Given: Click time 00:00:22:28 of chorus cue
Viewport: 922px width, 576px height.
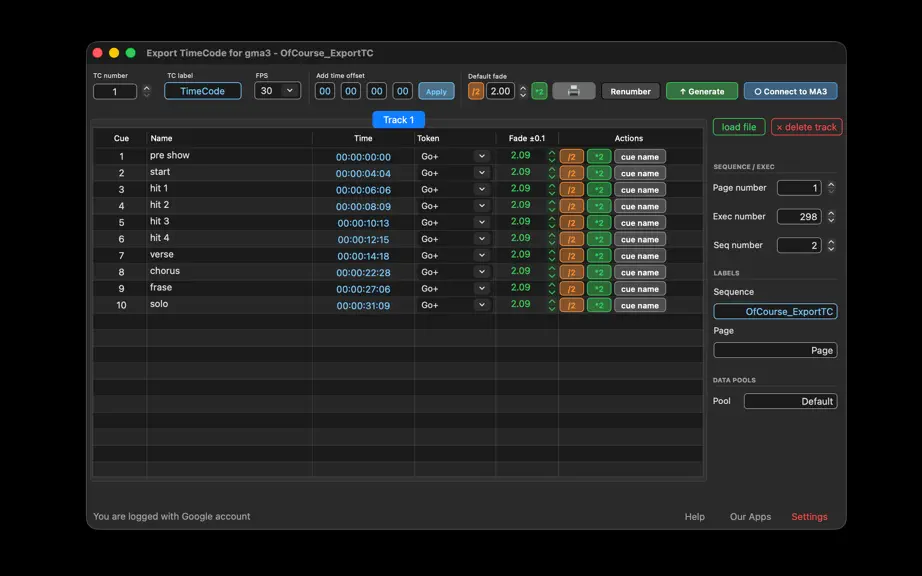Looking at the screenshot, I should pyautogui.click(x=363, y=273).
